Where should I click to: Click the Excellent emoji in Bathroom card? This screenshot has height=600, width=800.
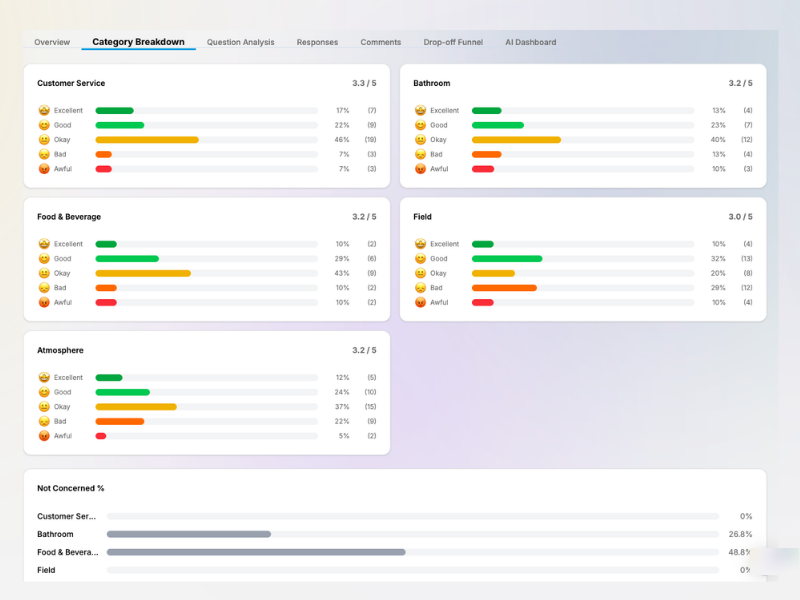click(420, 110)
